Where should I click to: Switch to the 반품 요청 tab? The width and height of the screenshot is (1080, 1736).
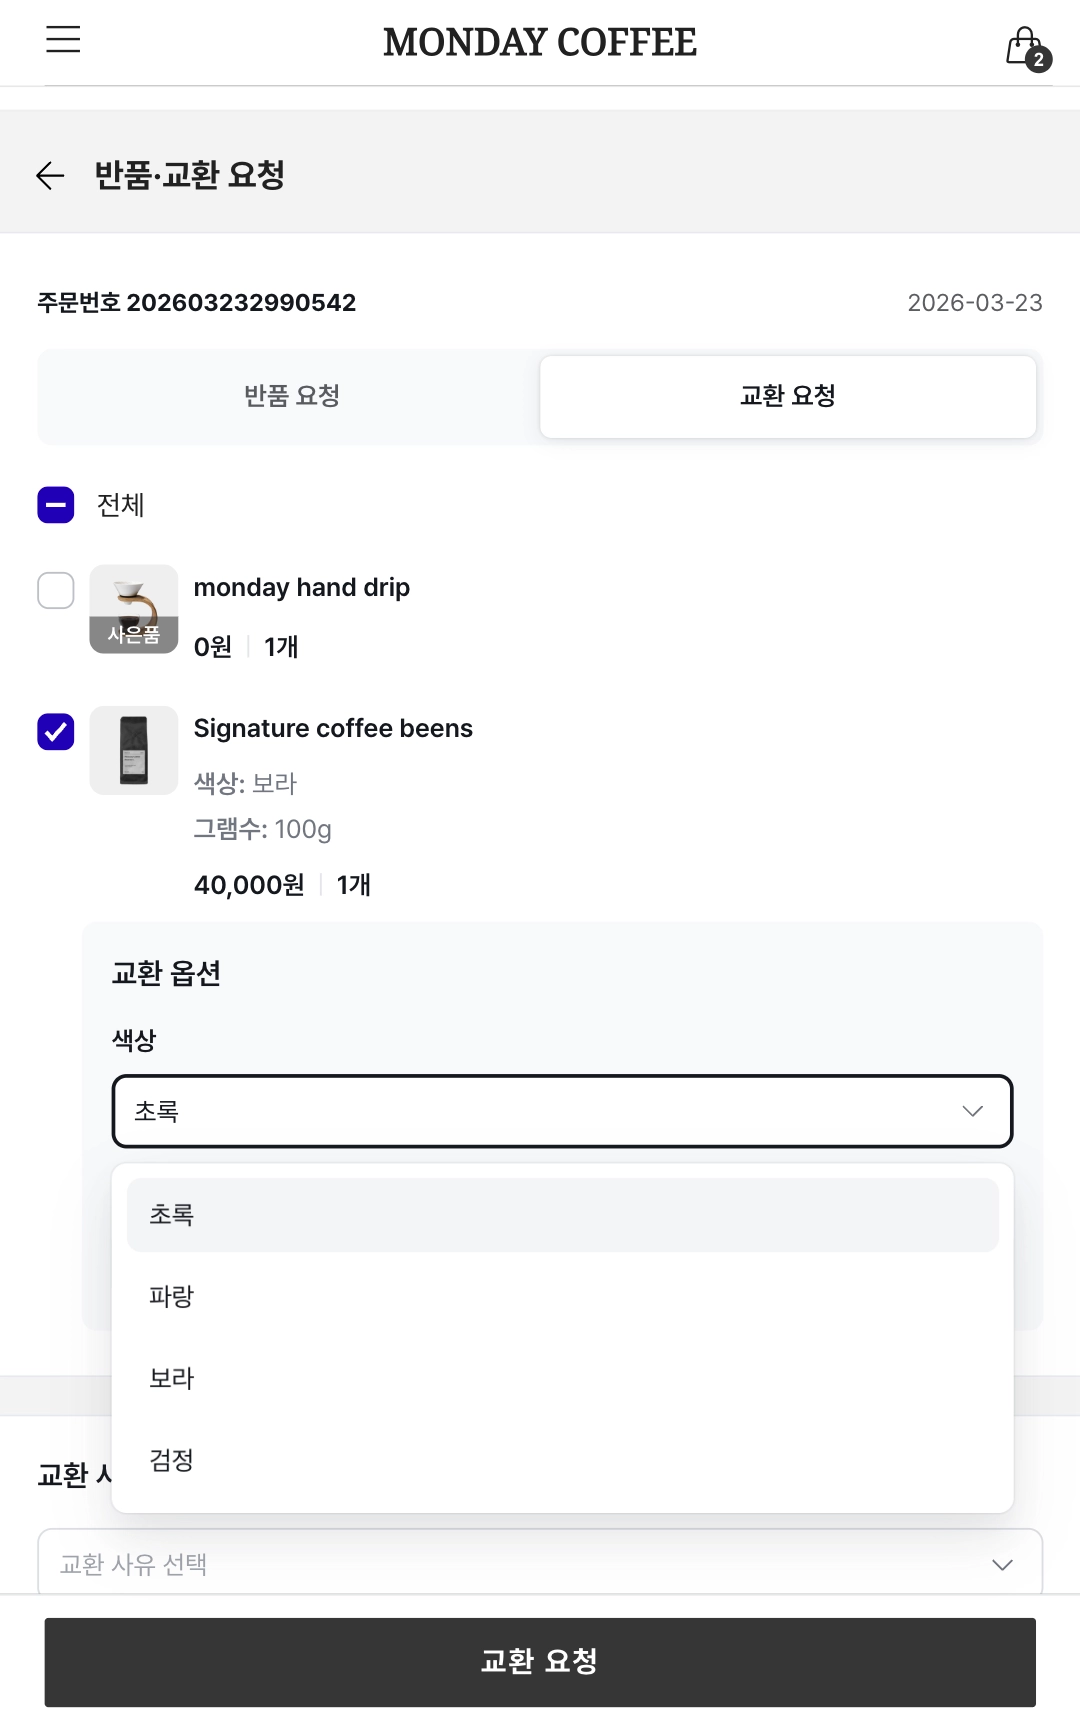point(291,396)
